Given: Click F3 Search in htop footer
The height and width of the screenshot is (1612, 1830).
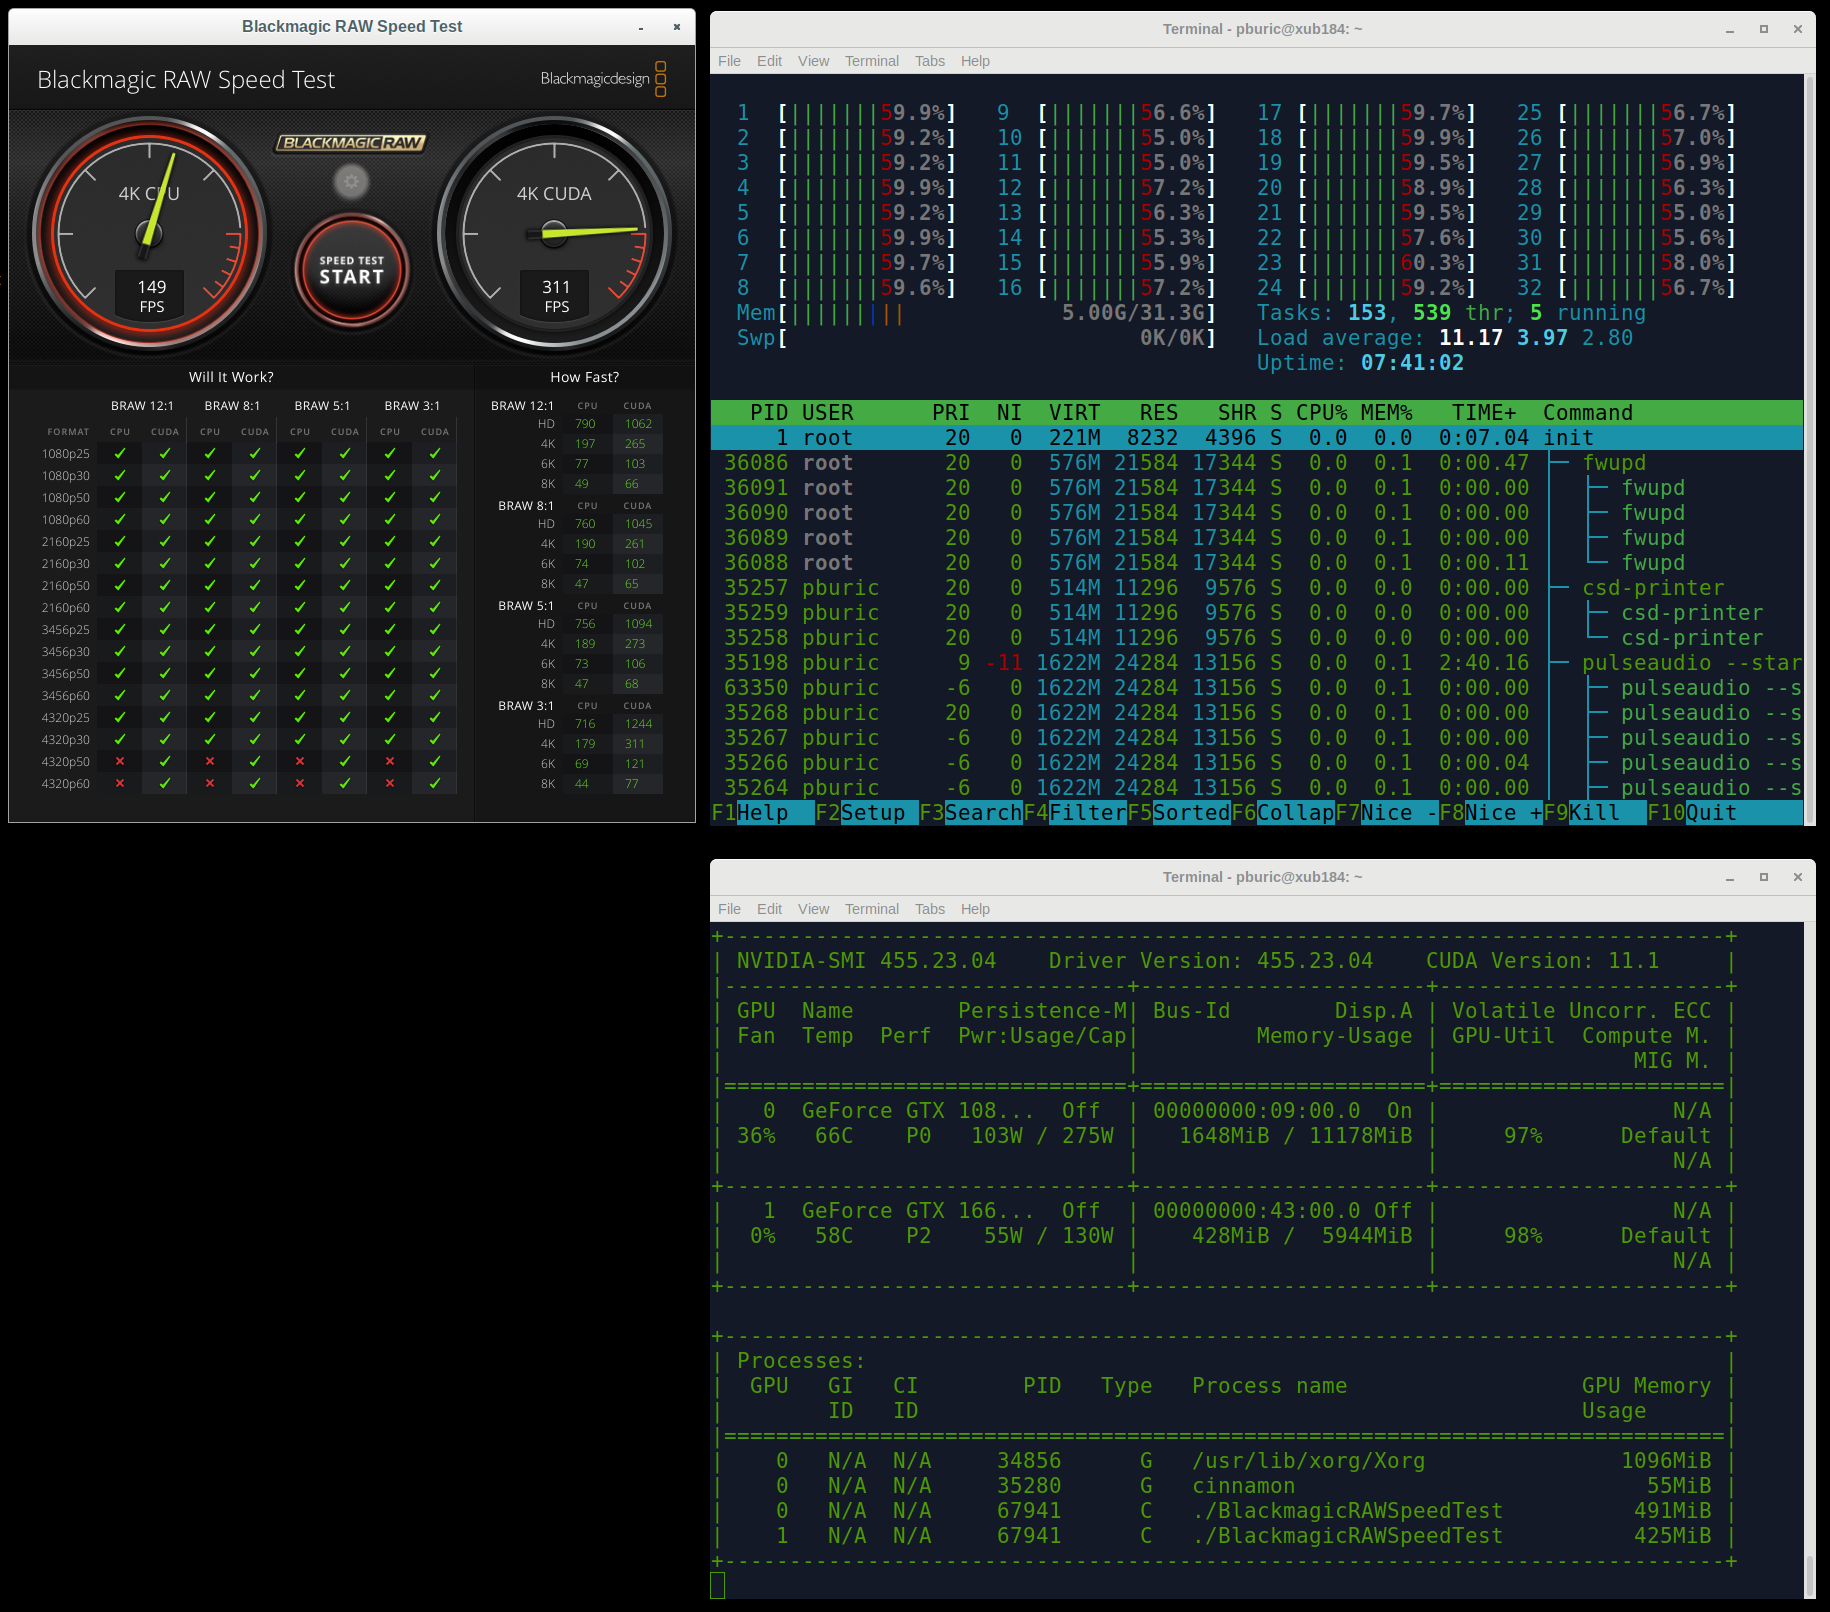Looking at the screenshot, I should [x=970, y=813].
